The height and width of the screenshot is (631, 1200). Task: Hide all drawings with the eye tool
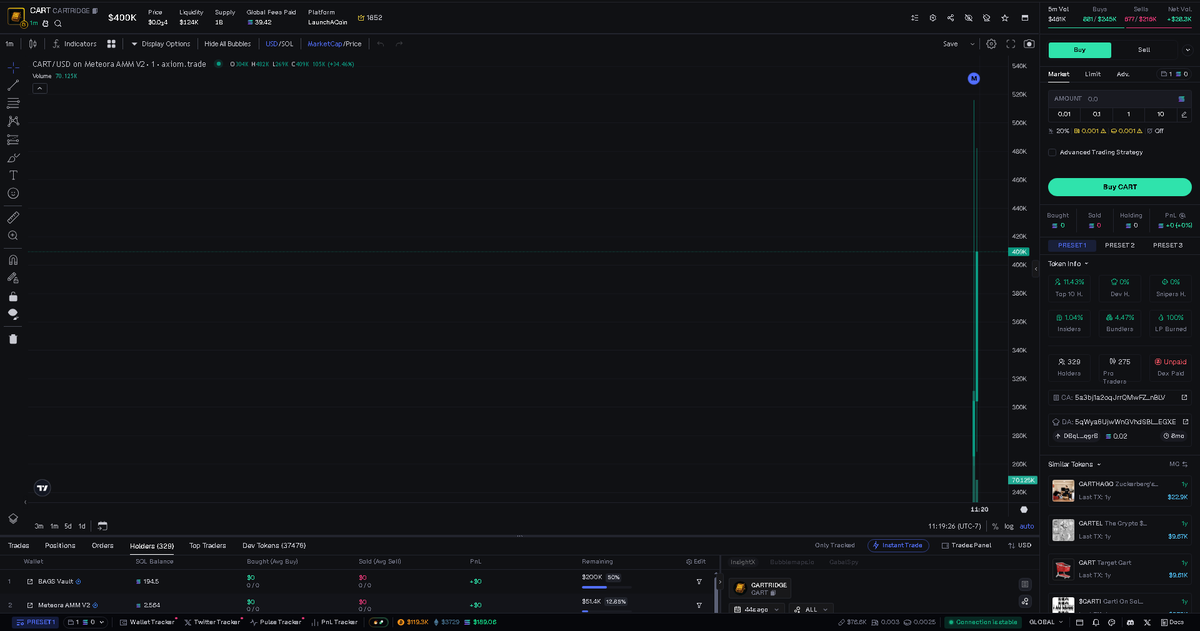click(13, 314)
